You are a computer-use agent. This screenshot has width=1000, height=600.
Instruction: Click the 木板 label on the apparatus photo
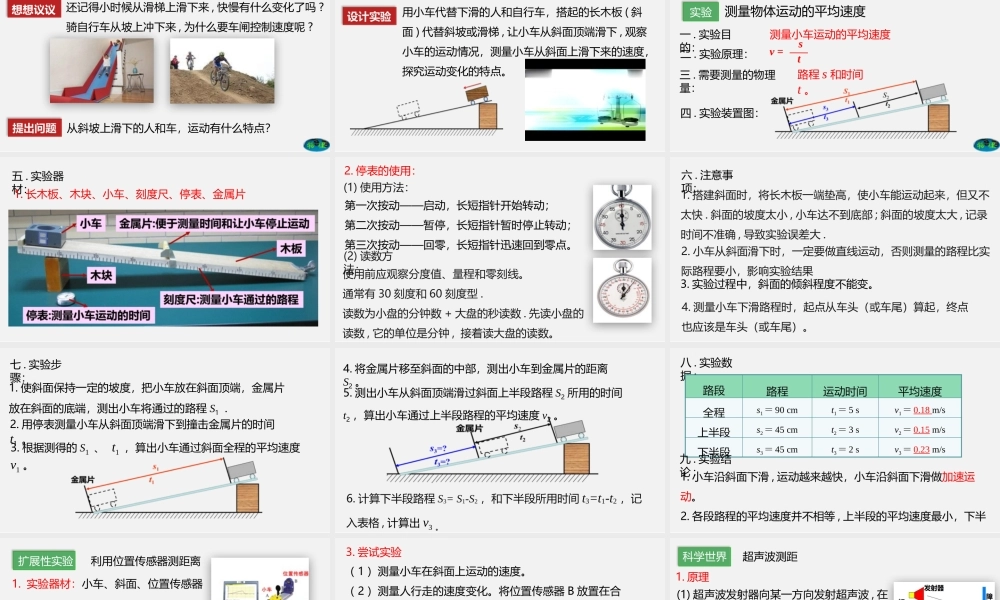coord(291,248)
